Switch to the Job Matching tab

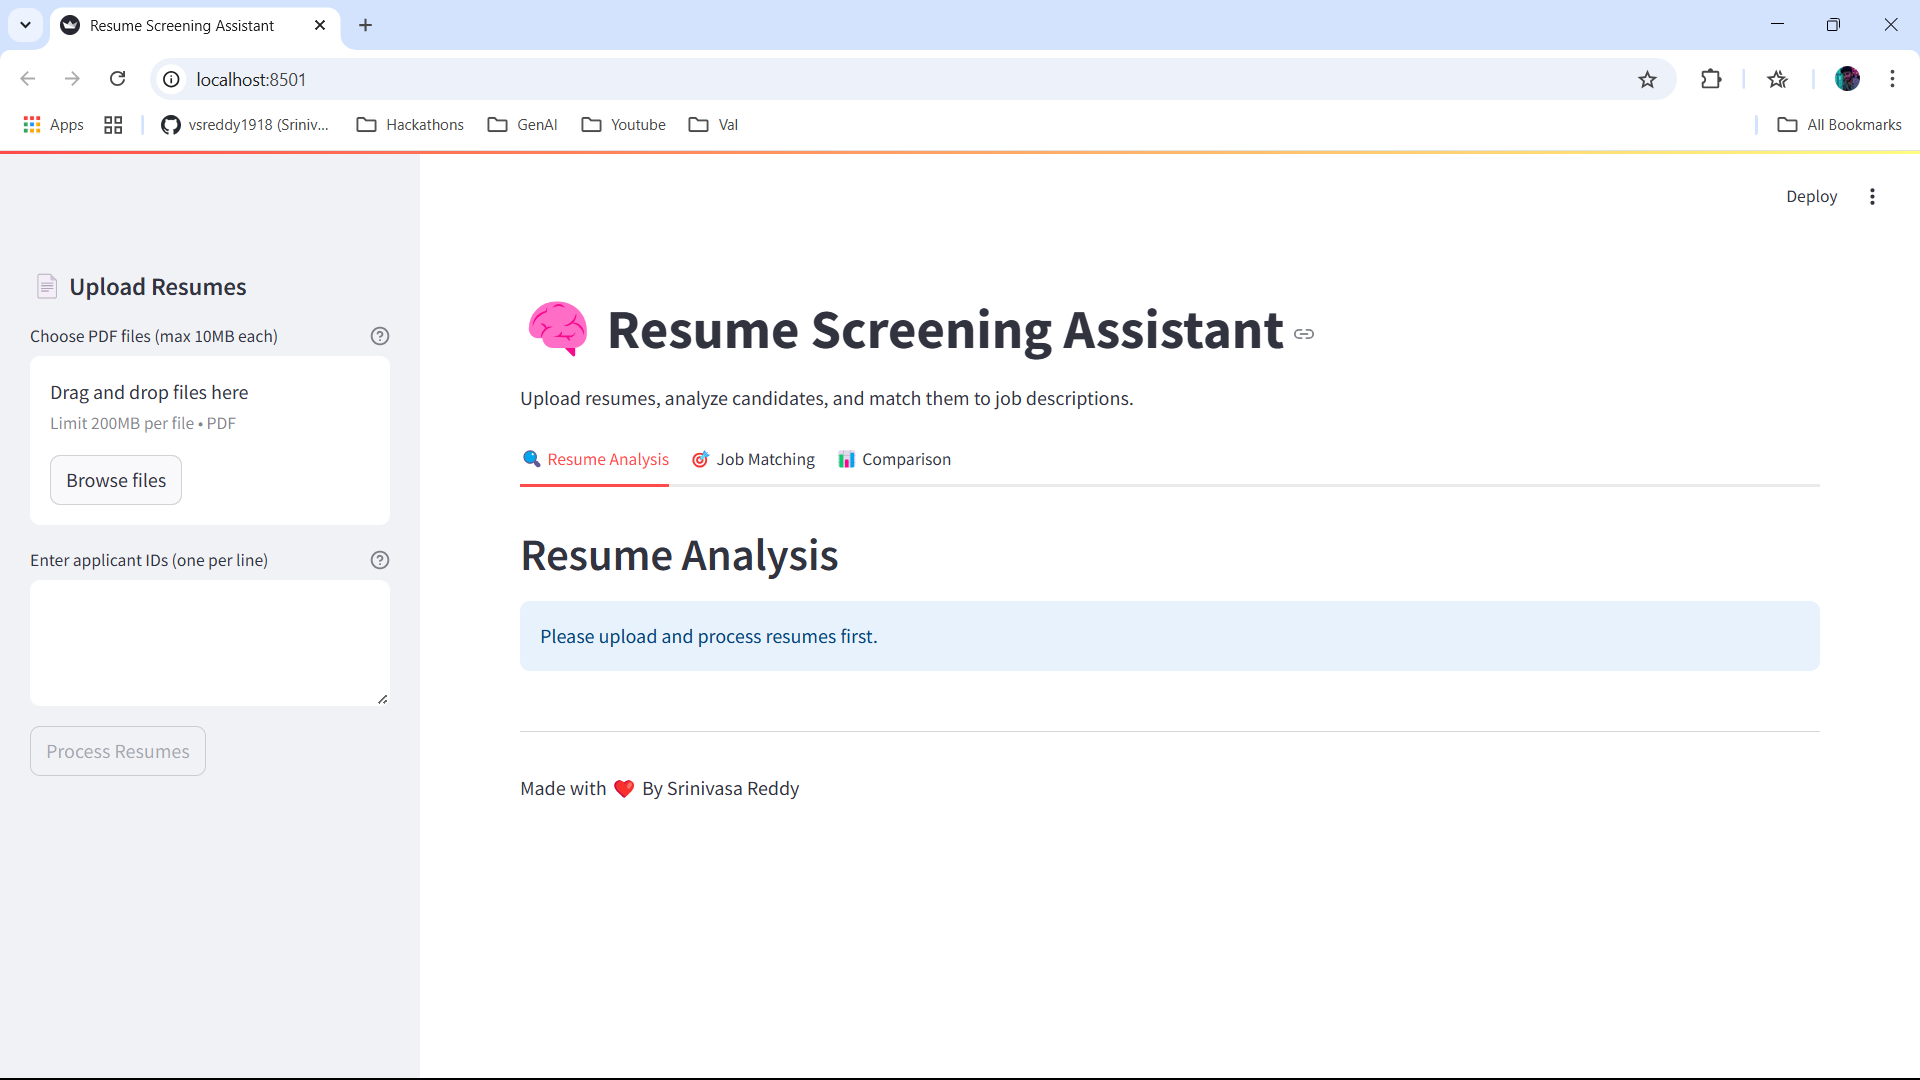point(754,460)
